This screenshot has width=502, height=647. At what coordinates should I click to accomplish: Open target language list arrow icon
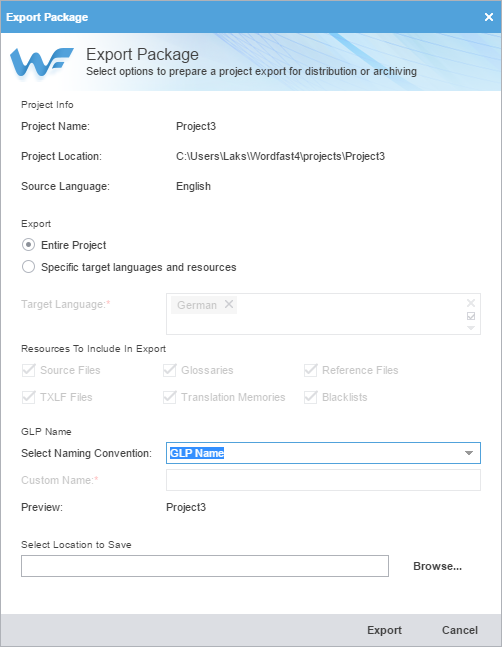click(471, 328)
